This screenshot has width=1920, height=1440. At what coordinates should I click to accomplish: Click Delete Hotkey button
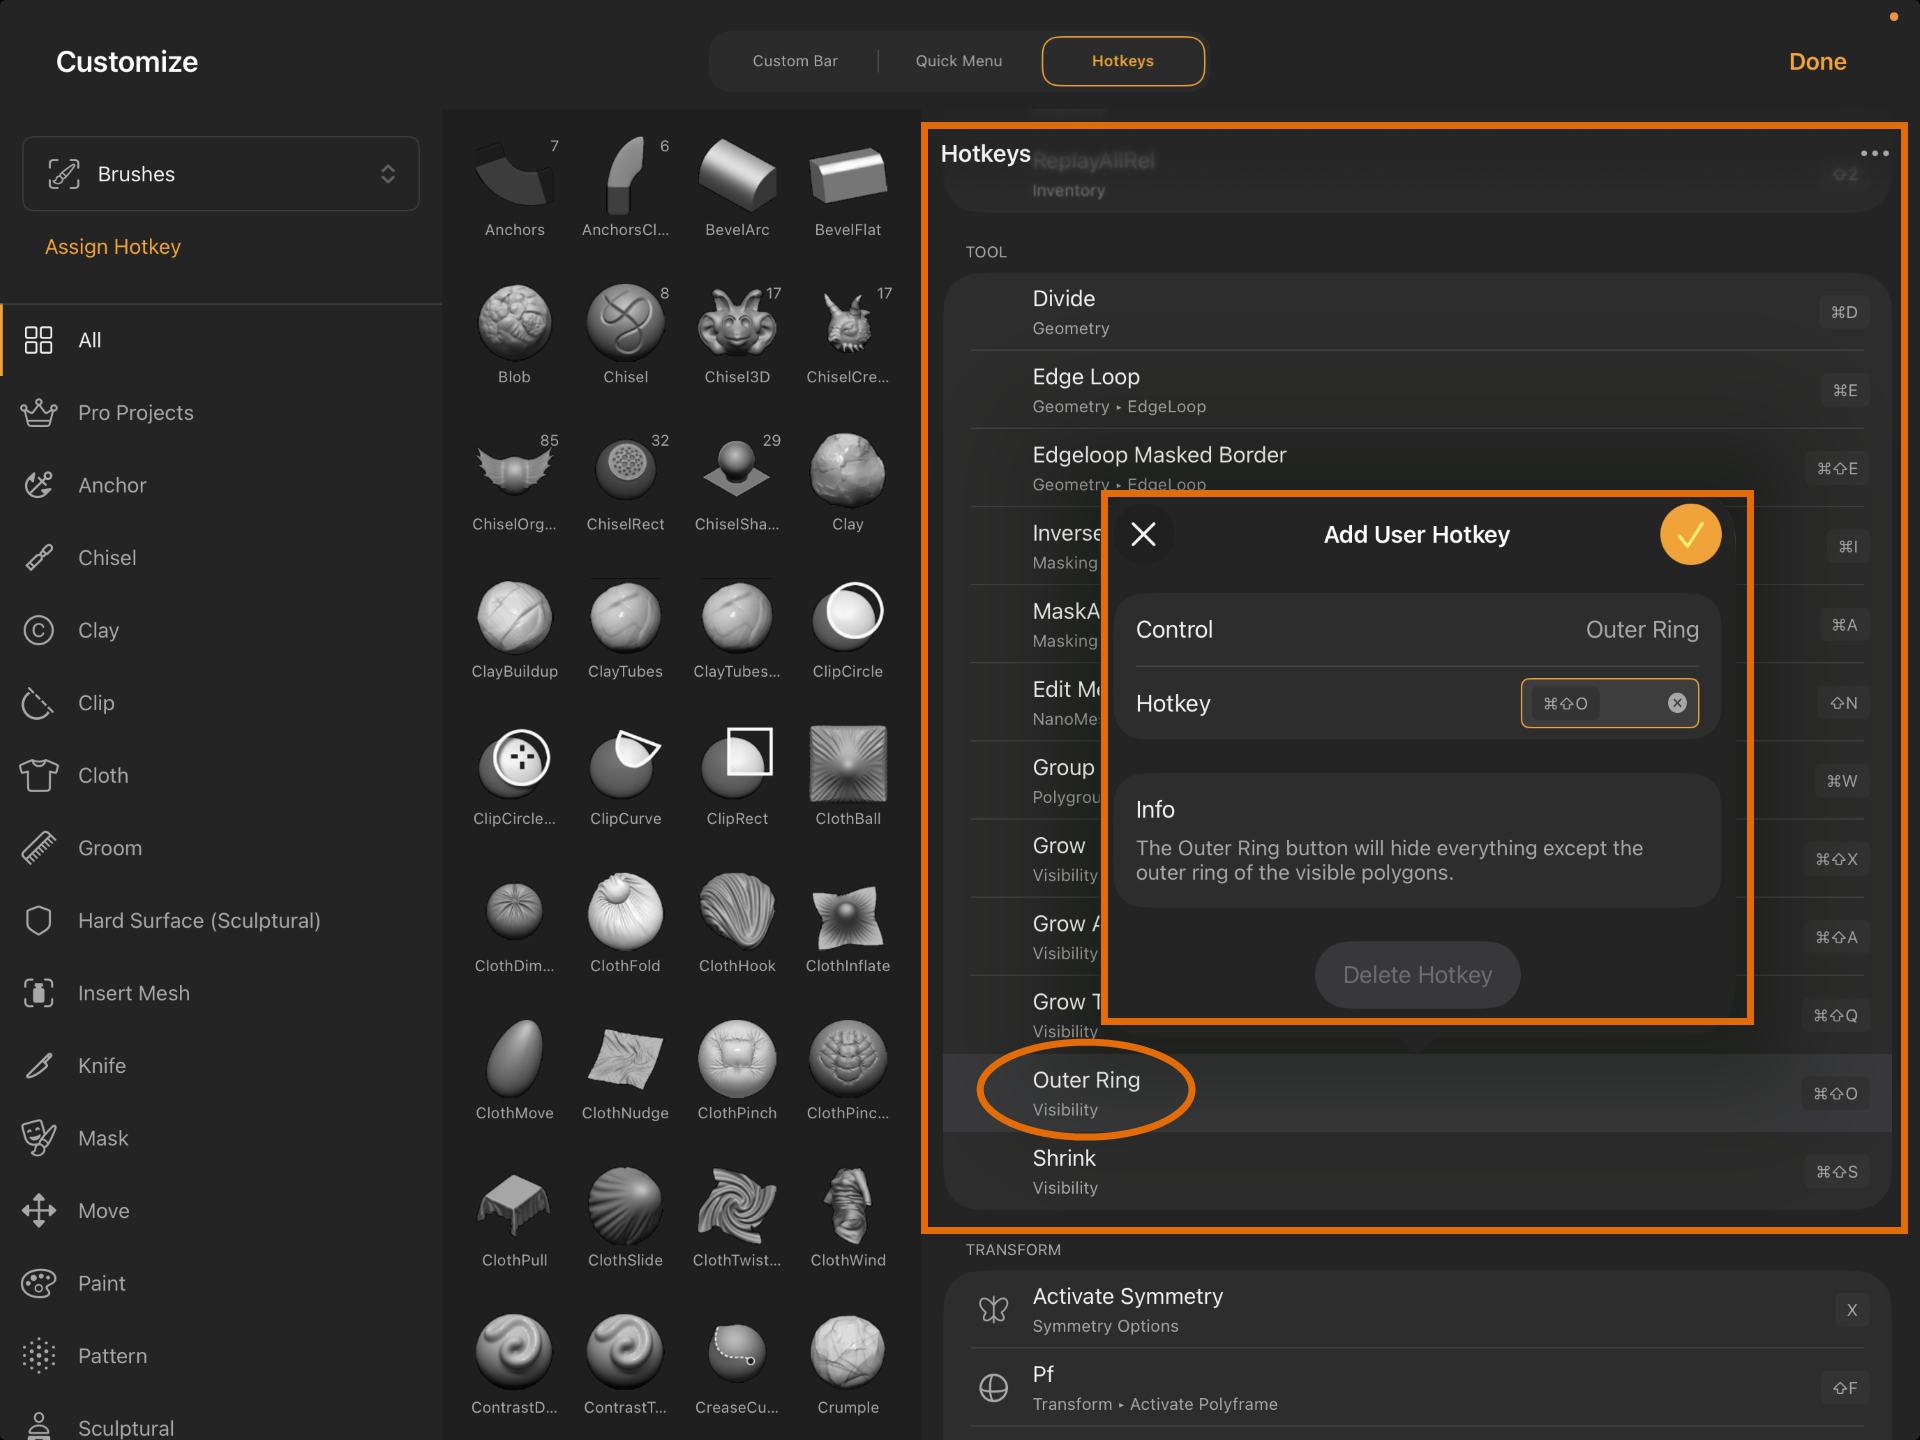coord(1417,975)
